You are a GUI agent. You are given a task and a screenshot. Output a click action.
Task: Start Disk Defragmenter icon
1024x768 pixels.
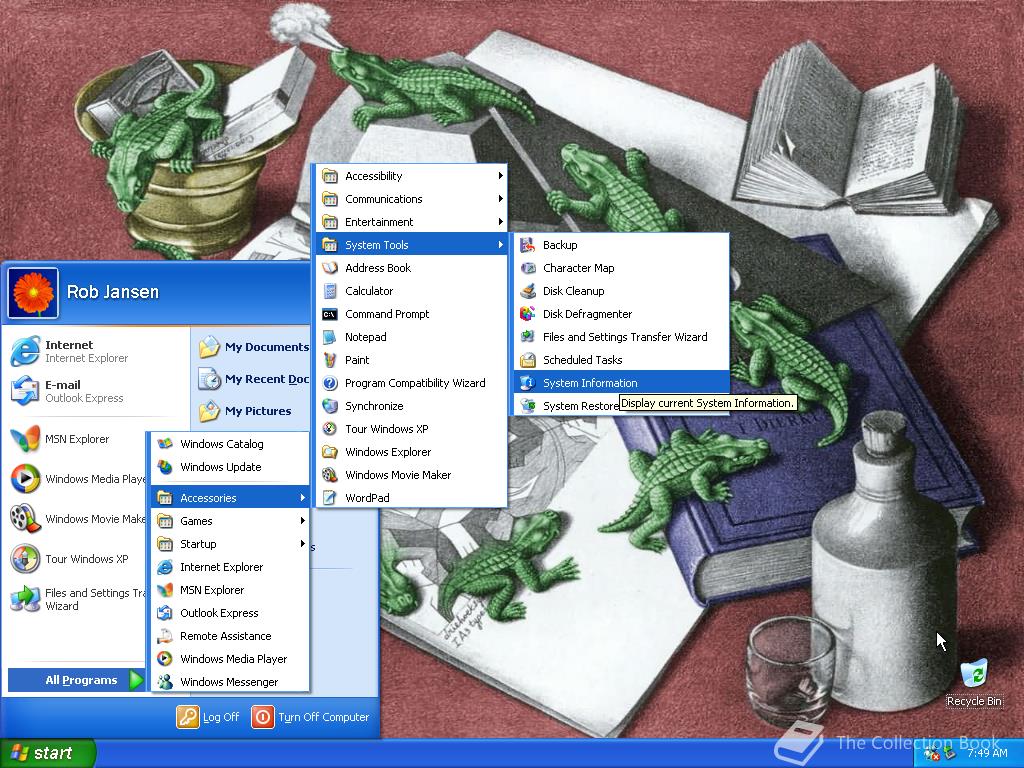click(x=528, y=314)
